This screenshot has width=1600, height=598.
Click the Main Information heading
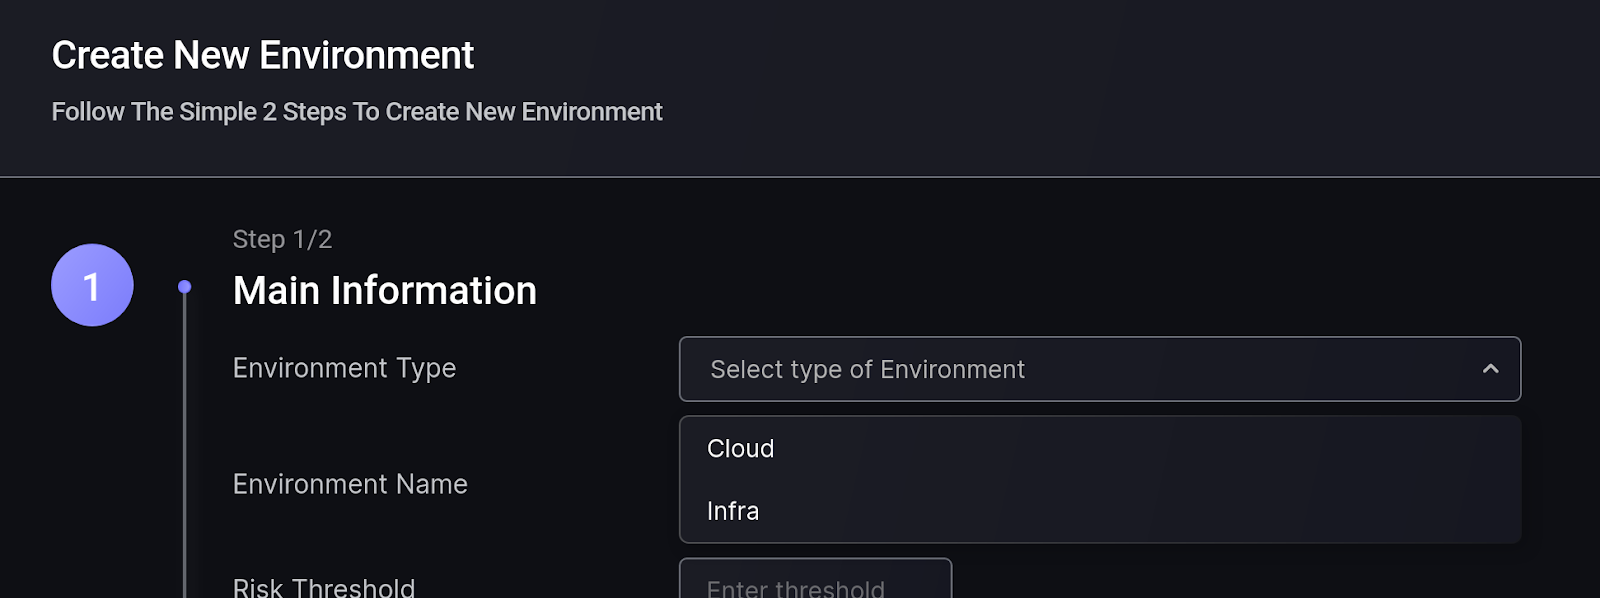click(384, 291)
